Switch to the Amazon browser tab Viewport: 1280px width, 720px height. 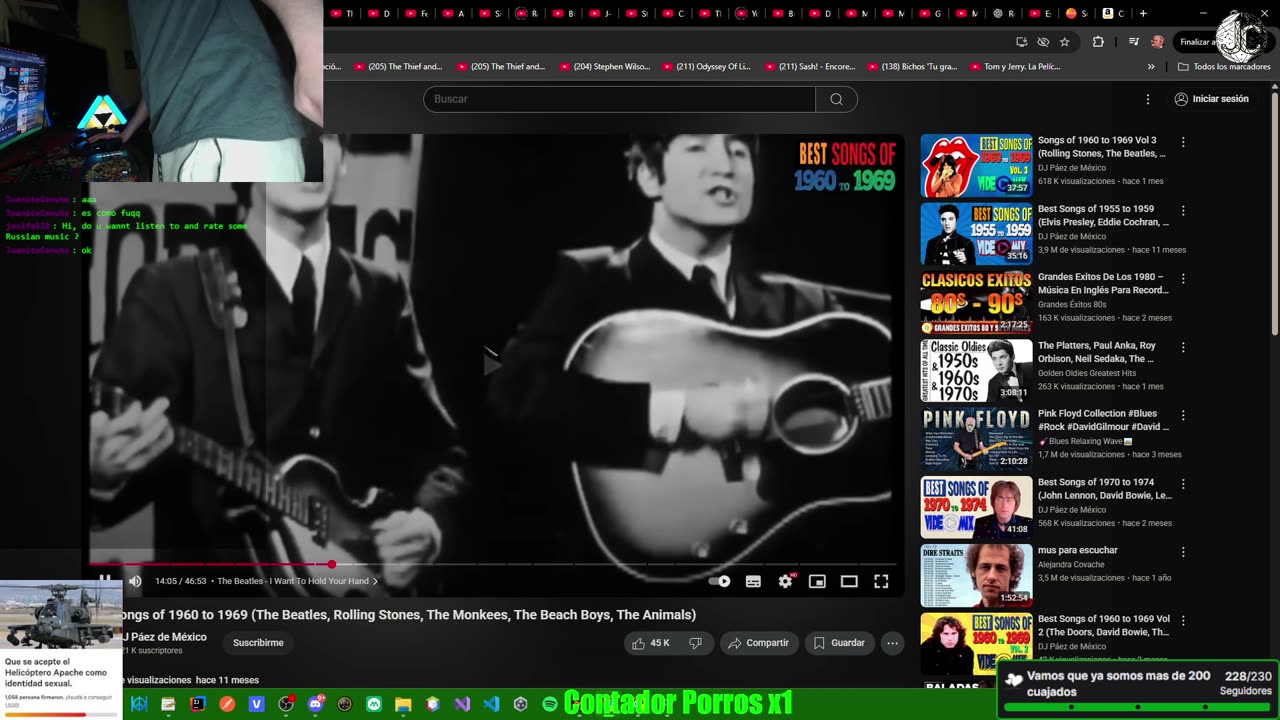click(1114, 13)
